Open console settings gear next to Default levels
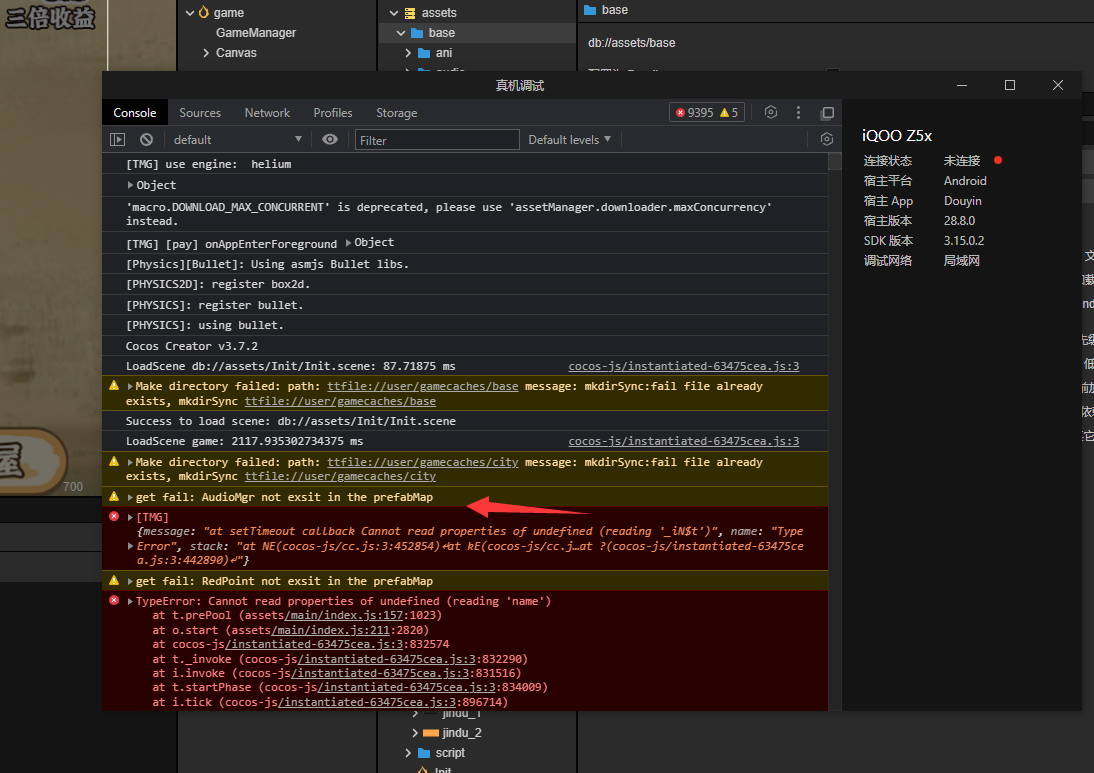 (x=827, y=140)
